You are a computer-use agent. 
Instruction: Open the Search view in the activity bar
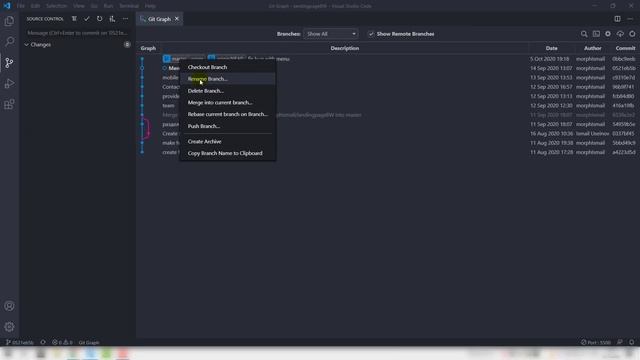(x=9, y=42)
